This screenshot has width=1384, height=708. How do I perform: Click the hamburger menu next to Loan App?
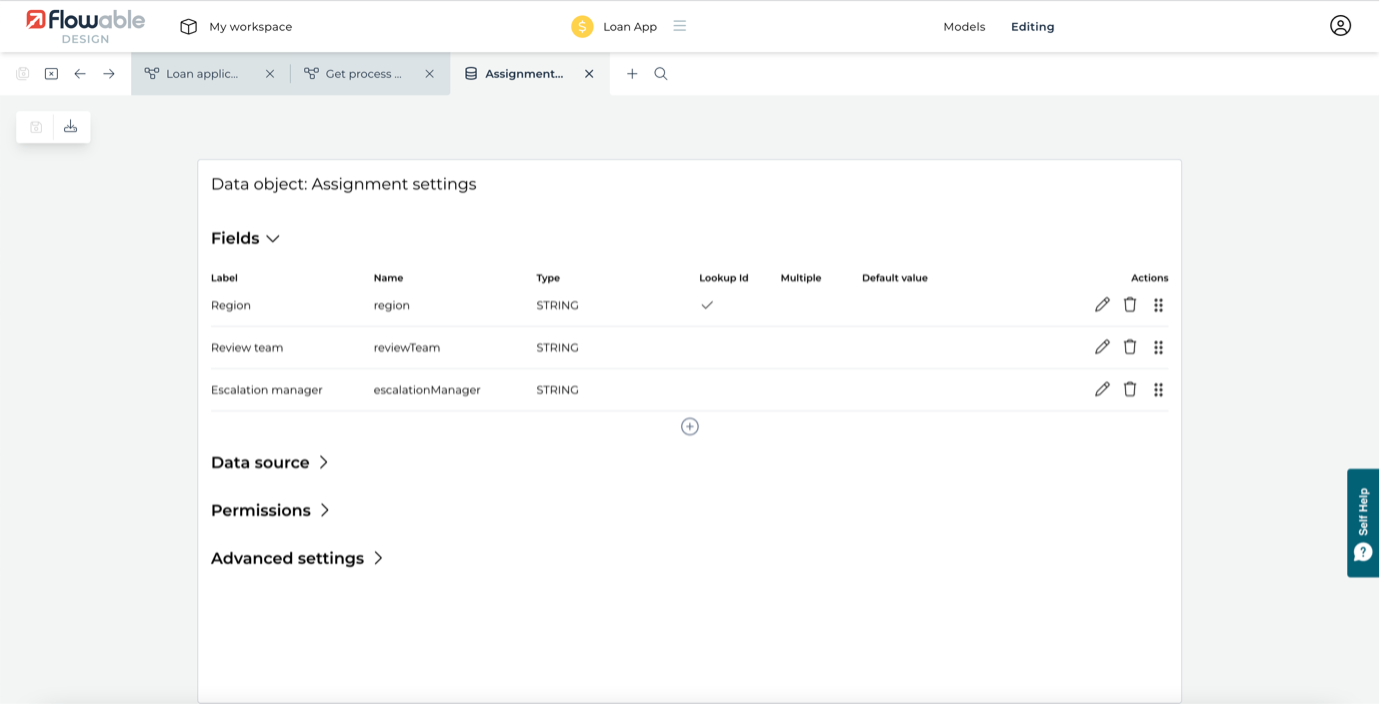coord(680,27)
